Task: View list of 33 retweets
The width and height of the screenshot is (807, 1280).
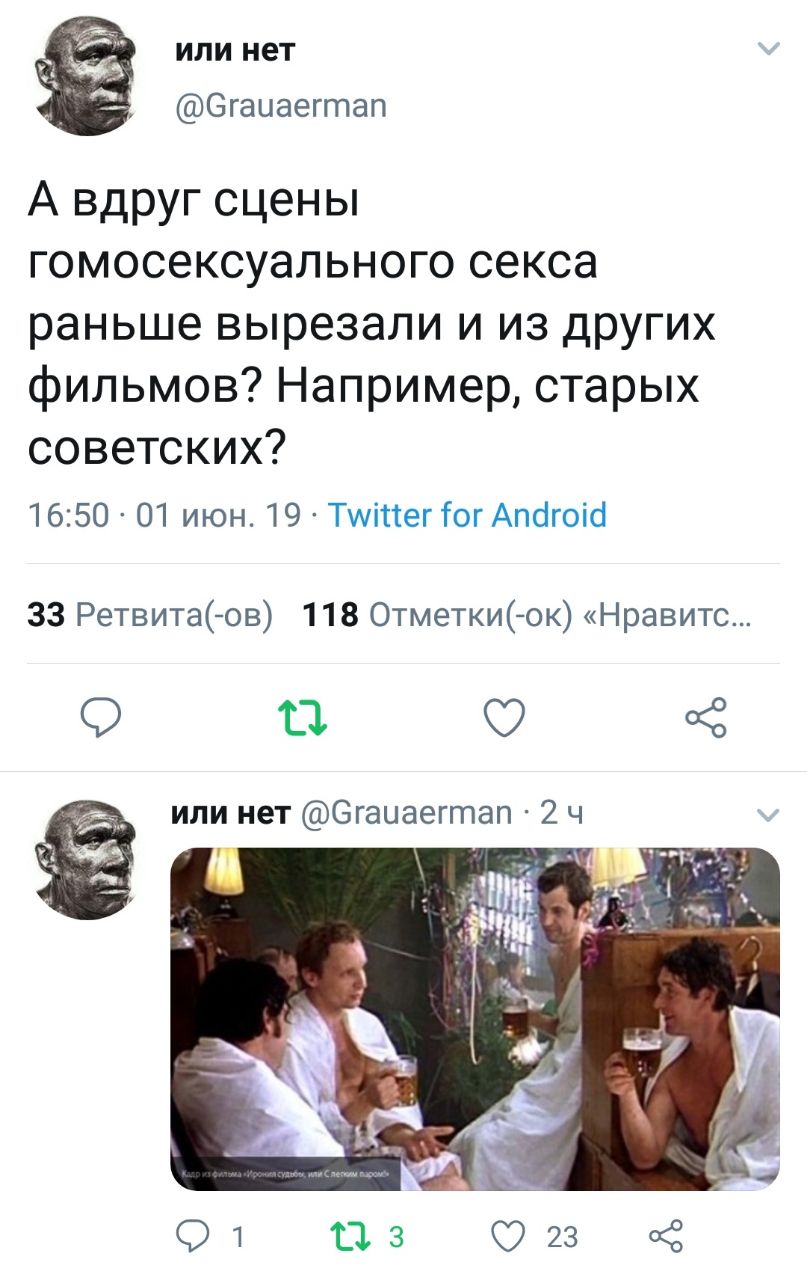Action: [150, 614]
